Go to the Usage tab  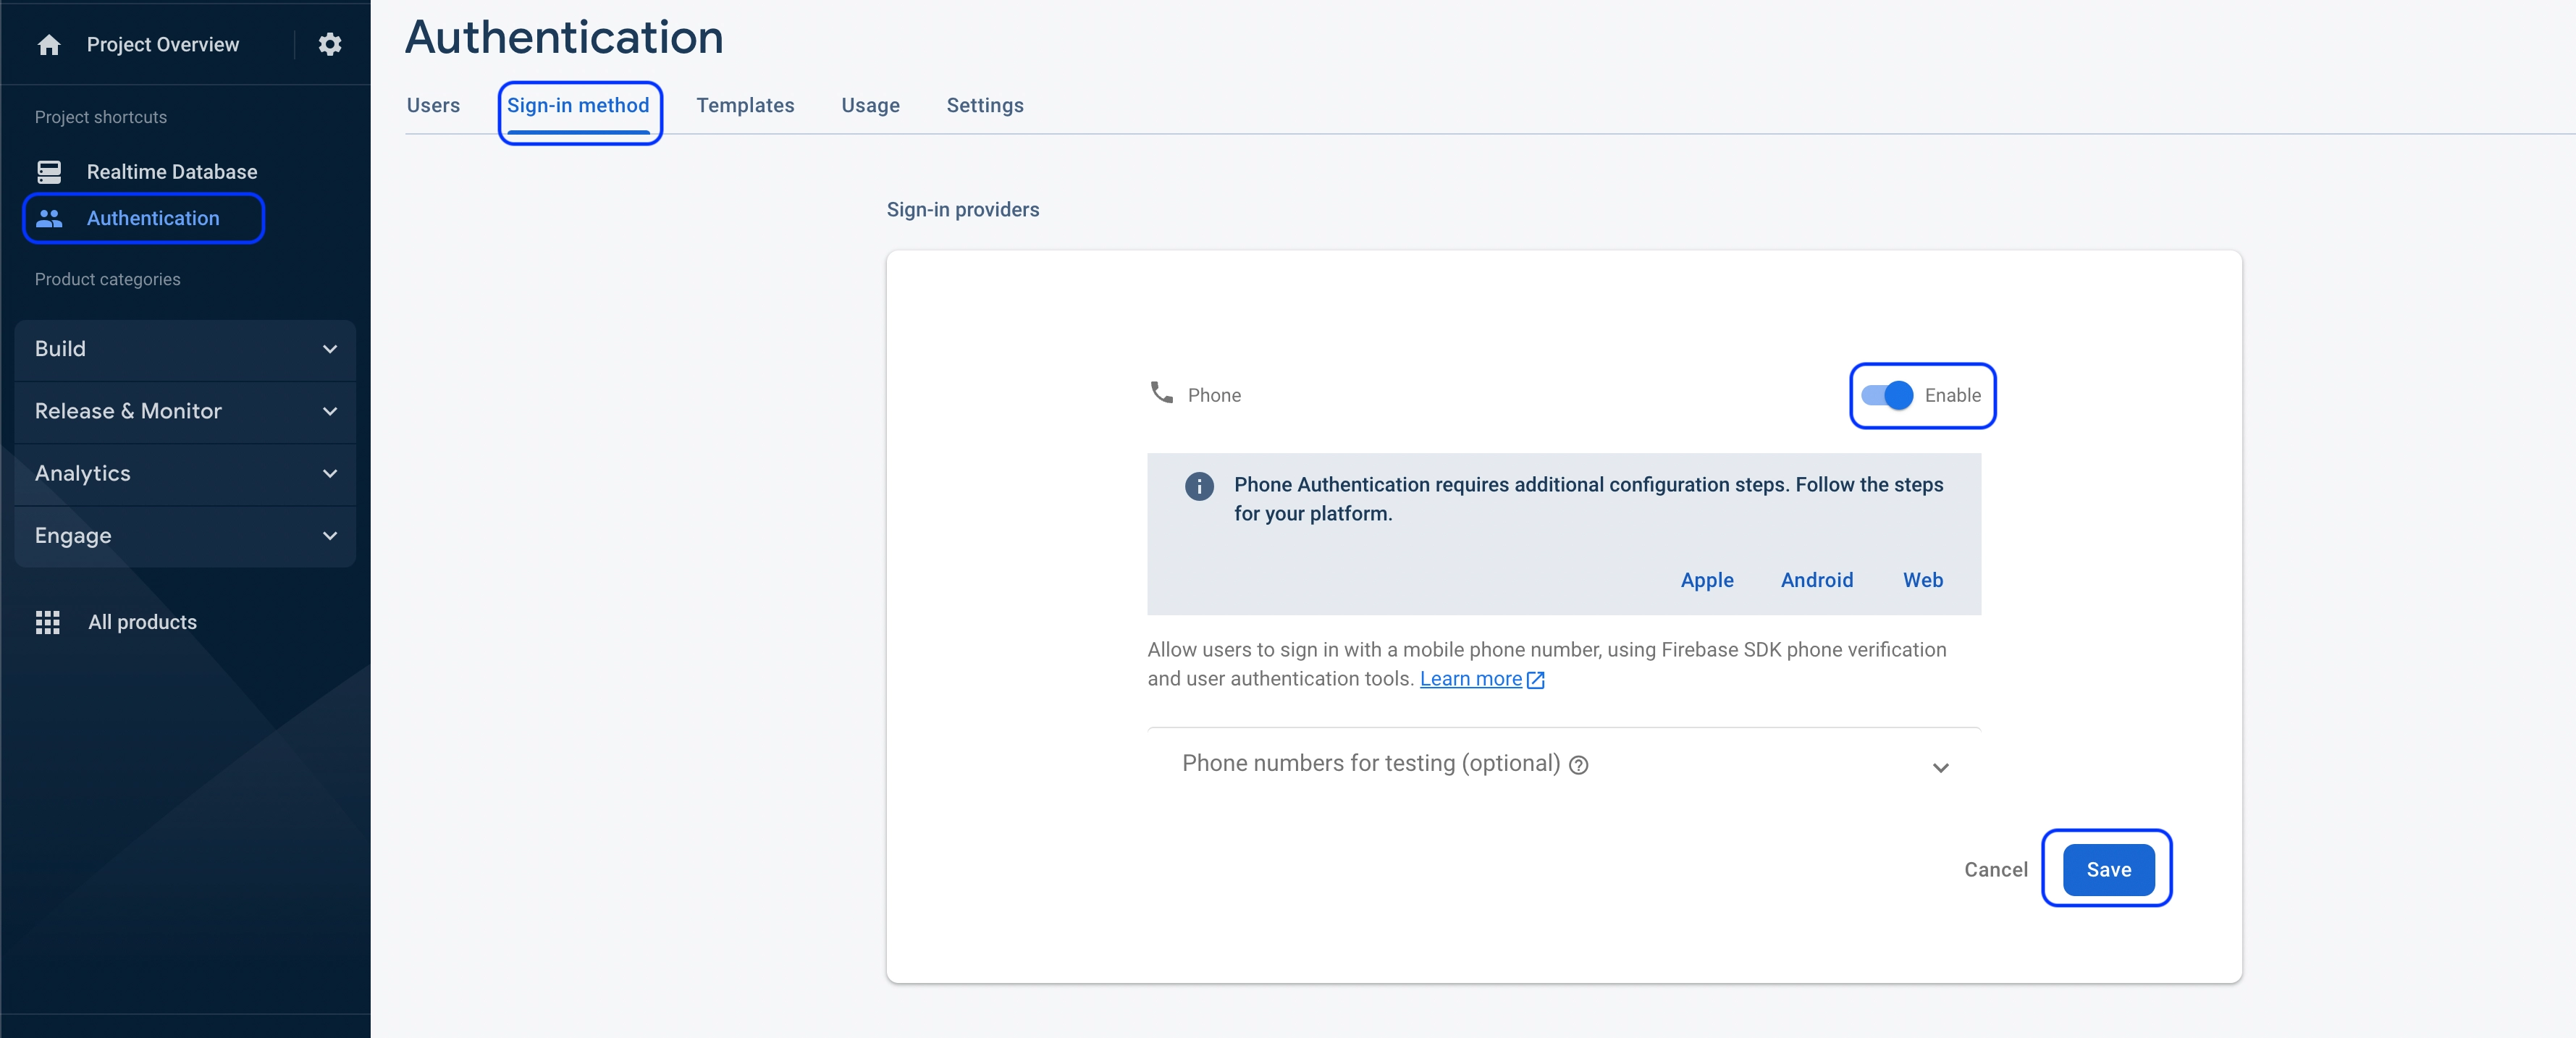click(870, 106)
